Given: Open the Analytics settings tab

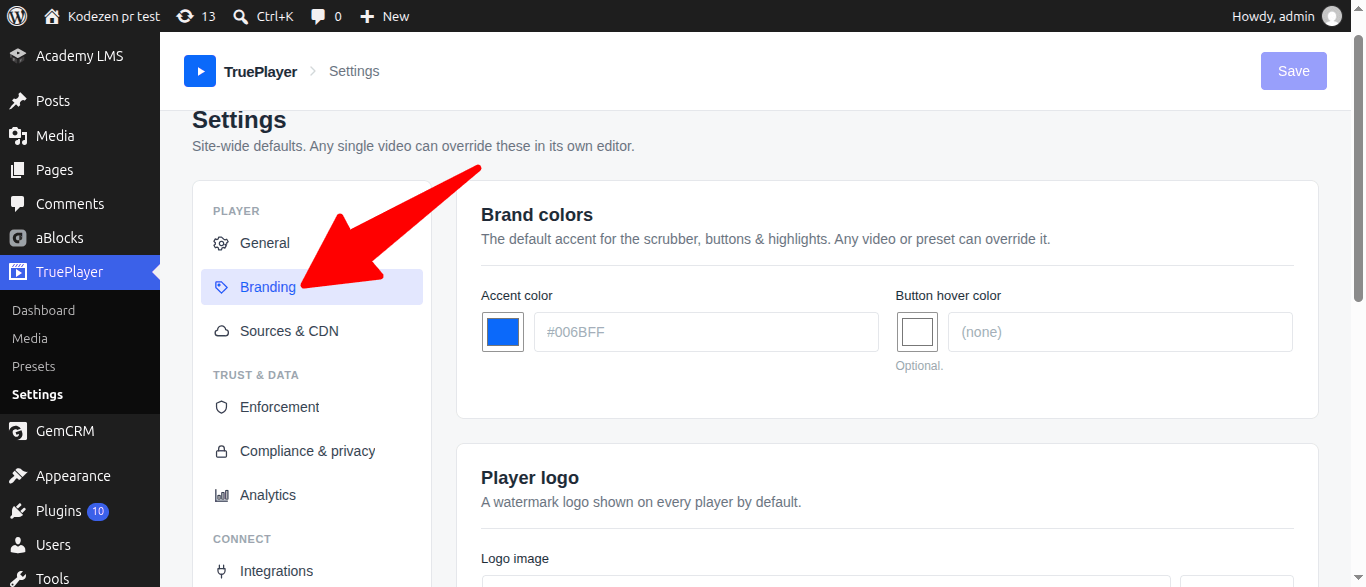Looking at the screenshot, I should (312, 495).
